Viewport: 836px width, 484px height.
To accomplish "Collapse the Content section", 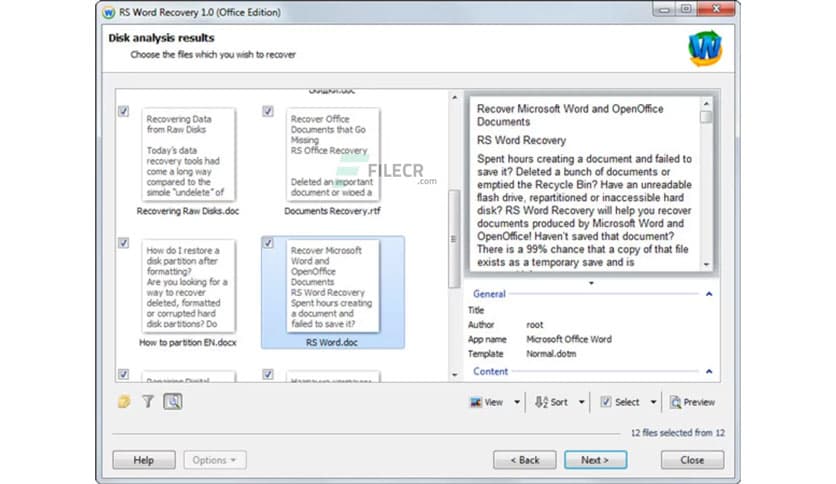I will tap(709, 371).
